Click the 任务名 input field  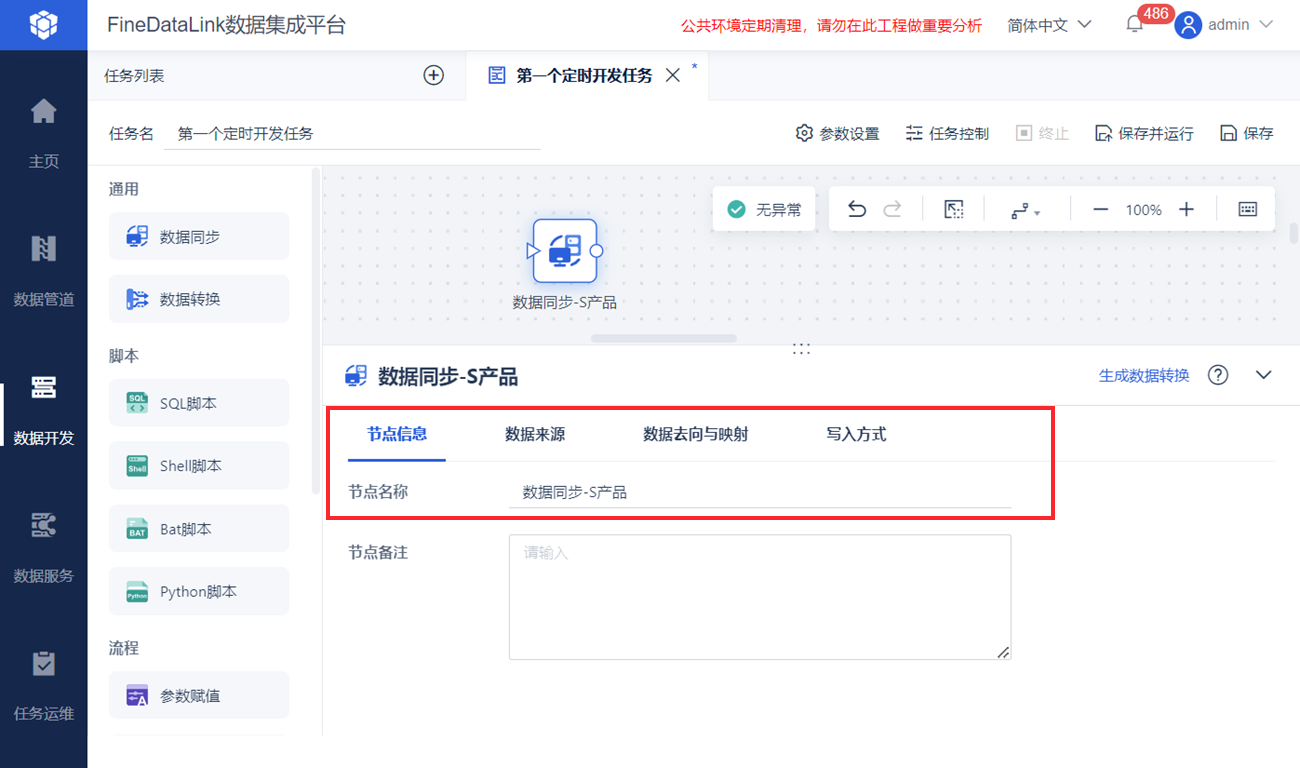point(352,133)
